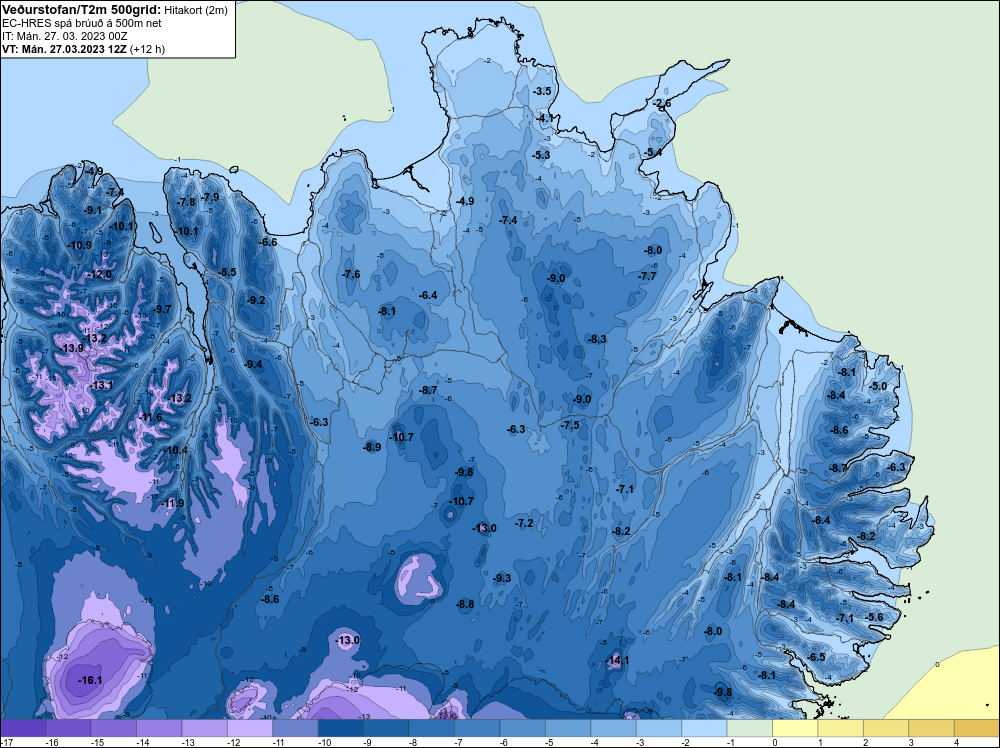The image size is (1000, 748).
Task: Click the -7.5 temperature label
Action: click(570, 425)
